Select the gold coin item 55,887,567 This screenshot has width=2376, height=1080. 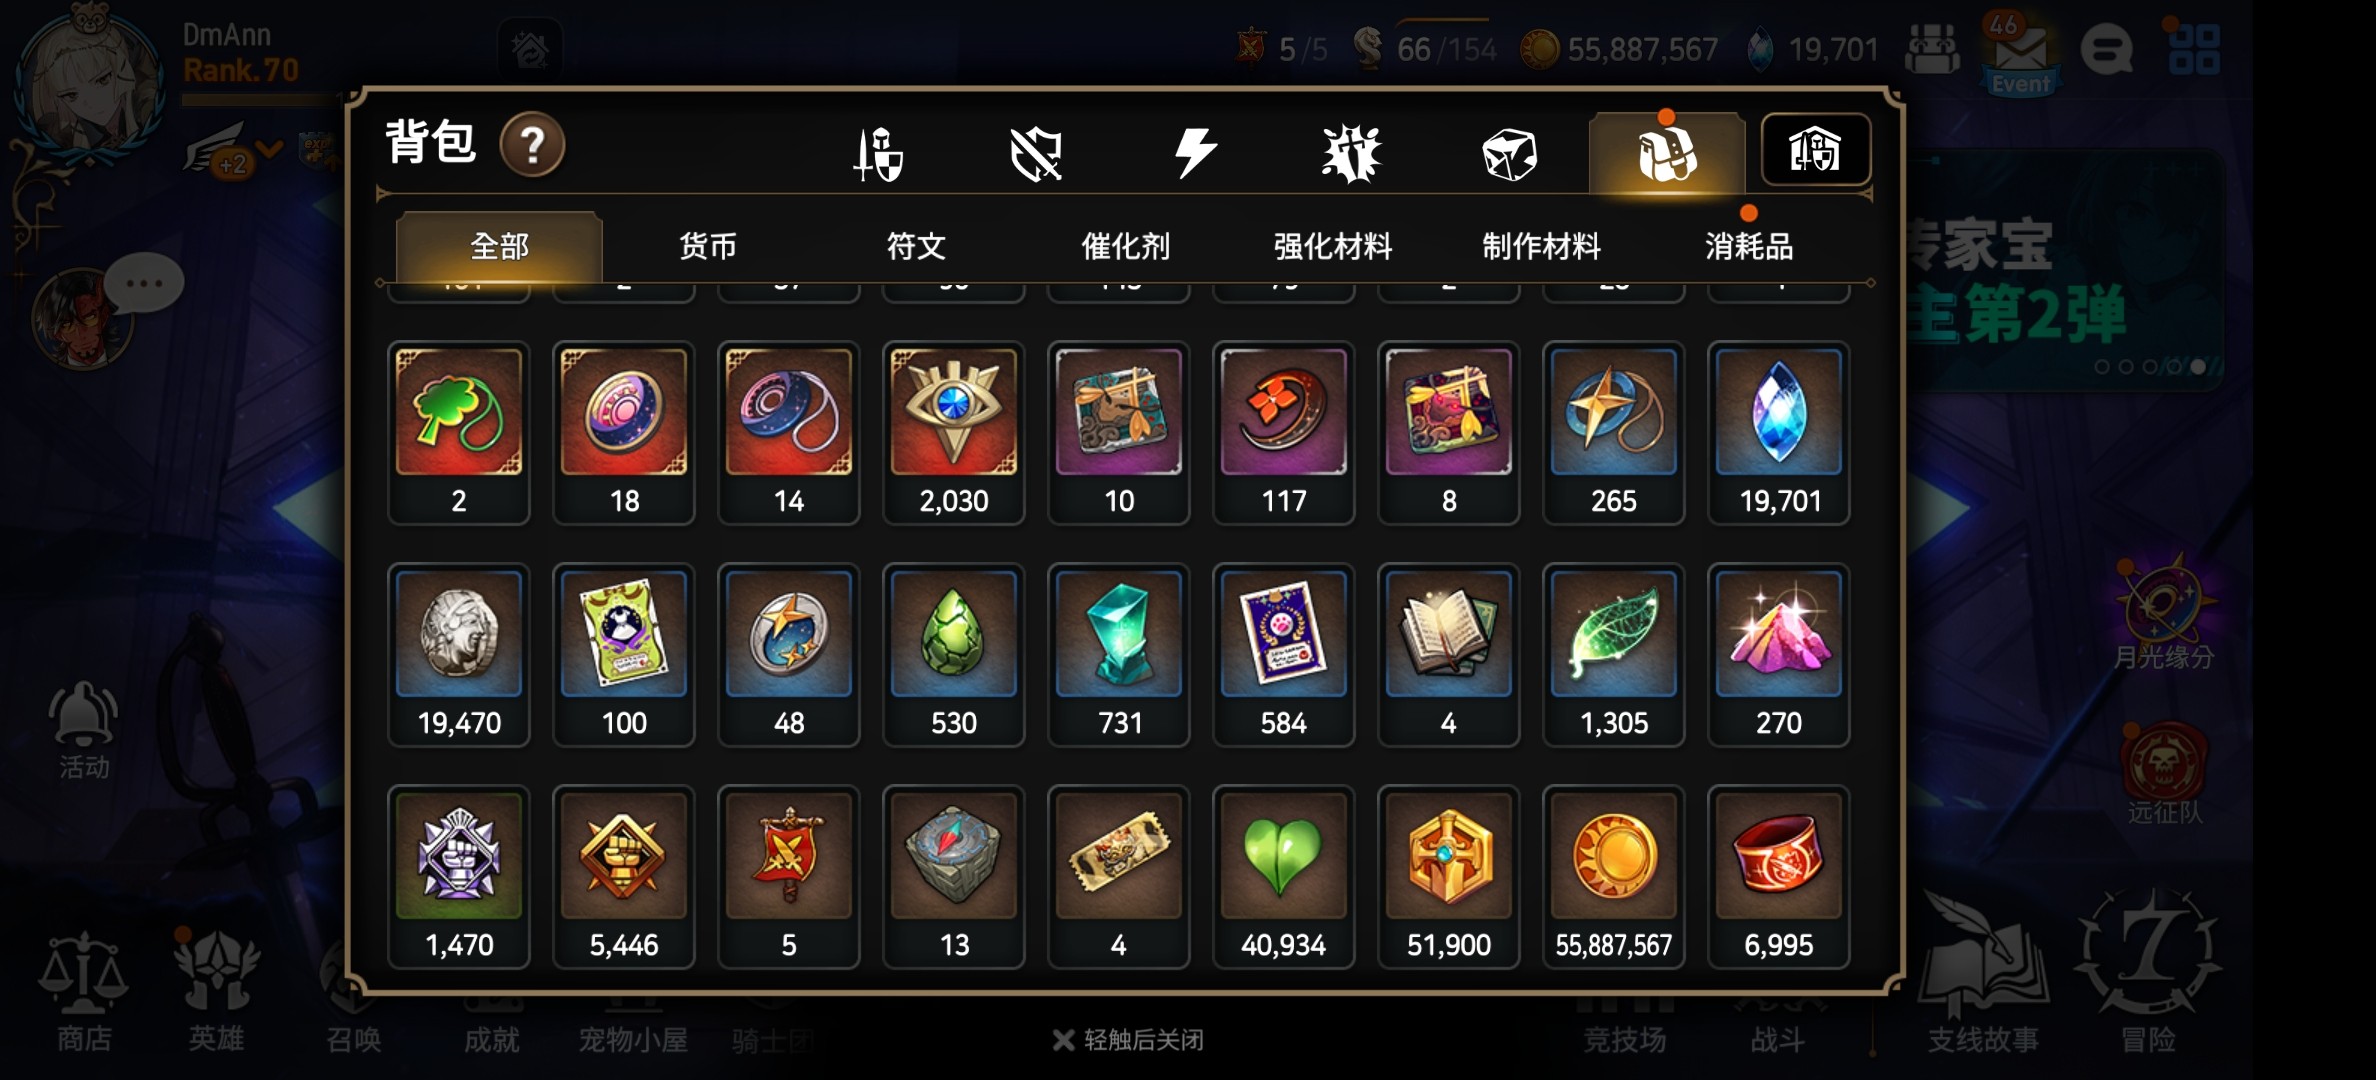[1614, 877]
